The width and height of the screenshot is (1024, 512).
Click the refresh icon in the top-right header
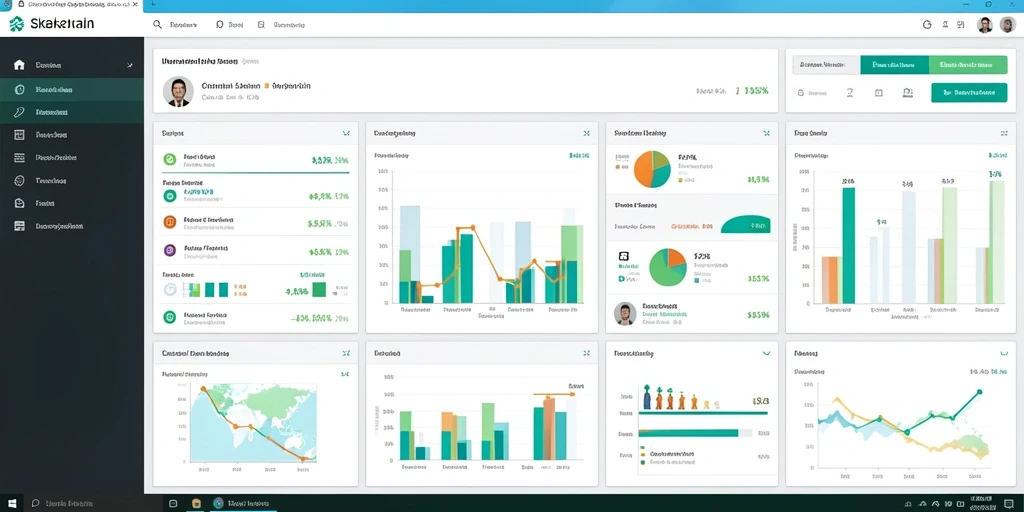click(926, 25)
